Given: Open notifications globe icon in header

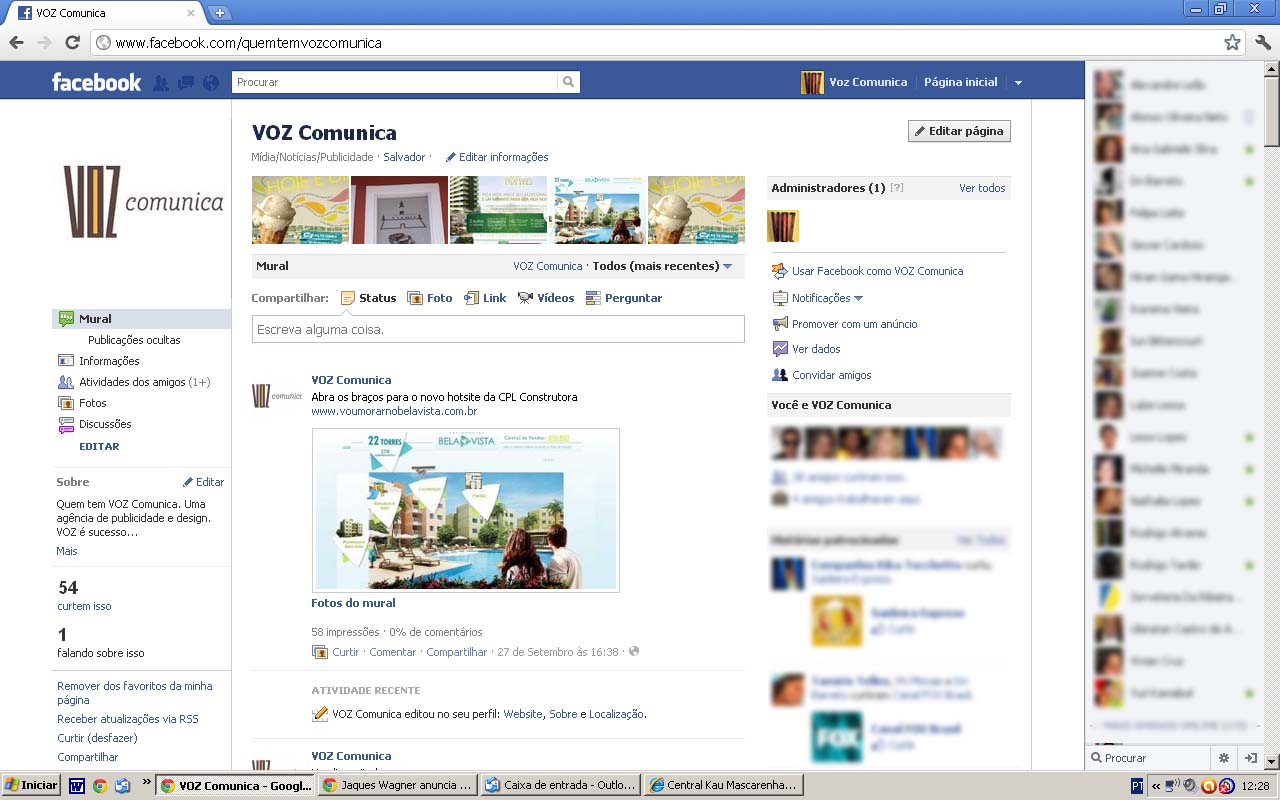Looking at the screenshot, I should point(210,83).
